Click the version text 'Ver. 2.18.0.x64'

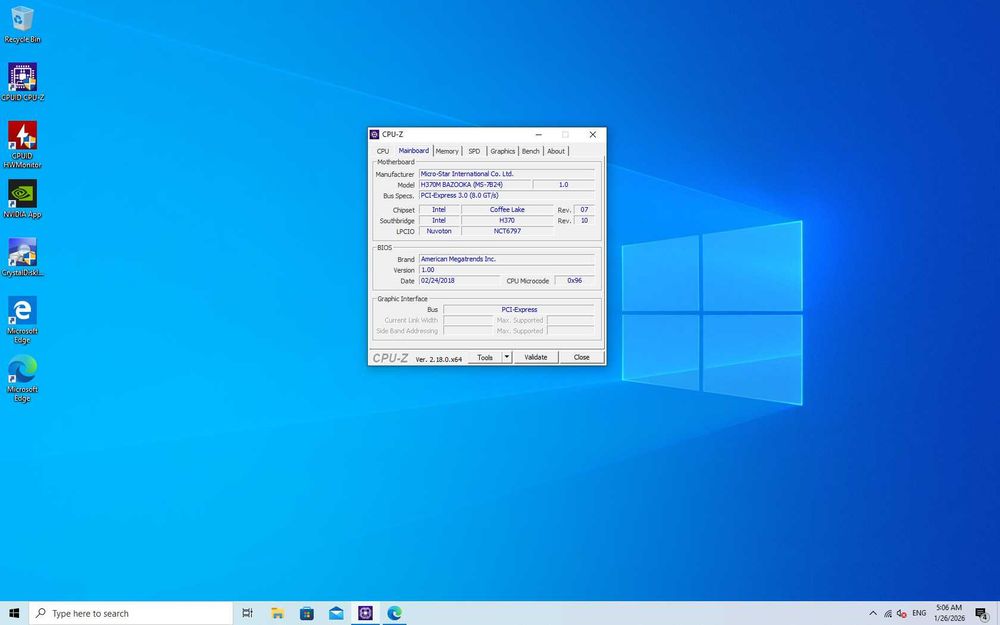(439, 359)
